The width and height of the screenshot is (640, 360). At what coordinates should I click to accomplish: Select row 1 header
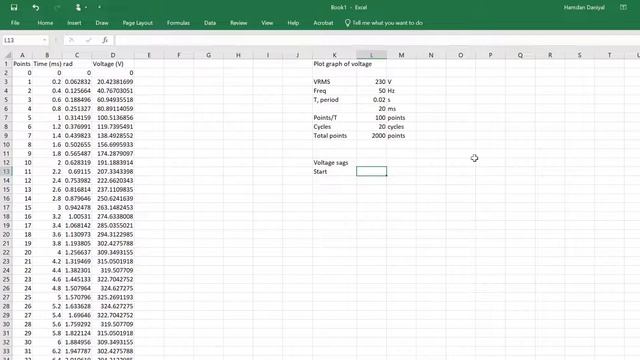tap(6, 64)
